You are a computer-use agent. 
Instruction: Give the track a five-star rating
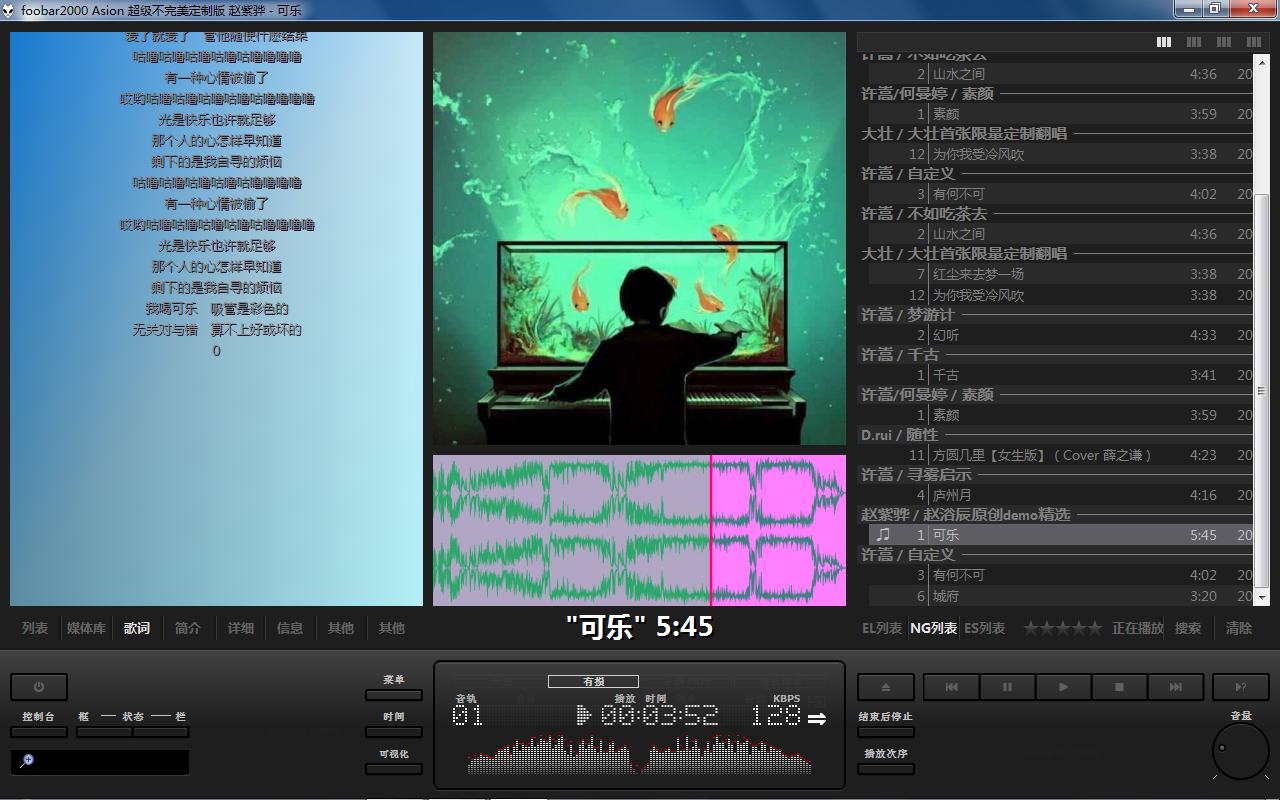tap(1094, 628)
